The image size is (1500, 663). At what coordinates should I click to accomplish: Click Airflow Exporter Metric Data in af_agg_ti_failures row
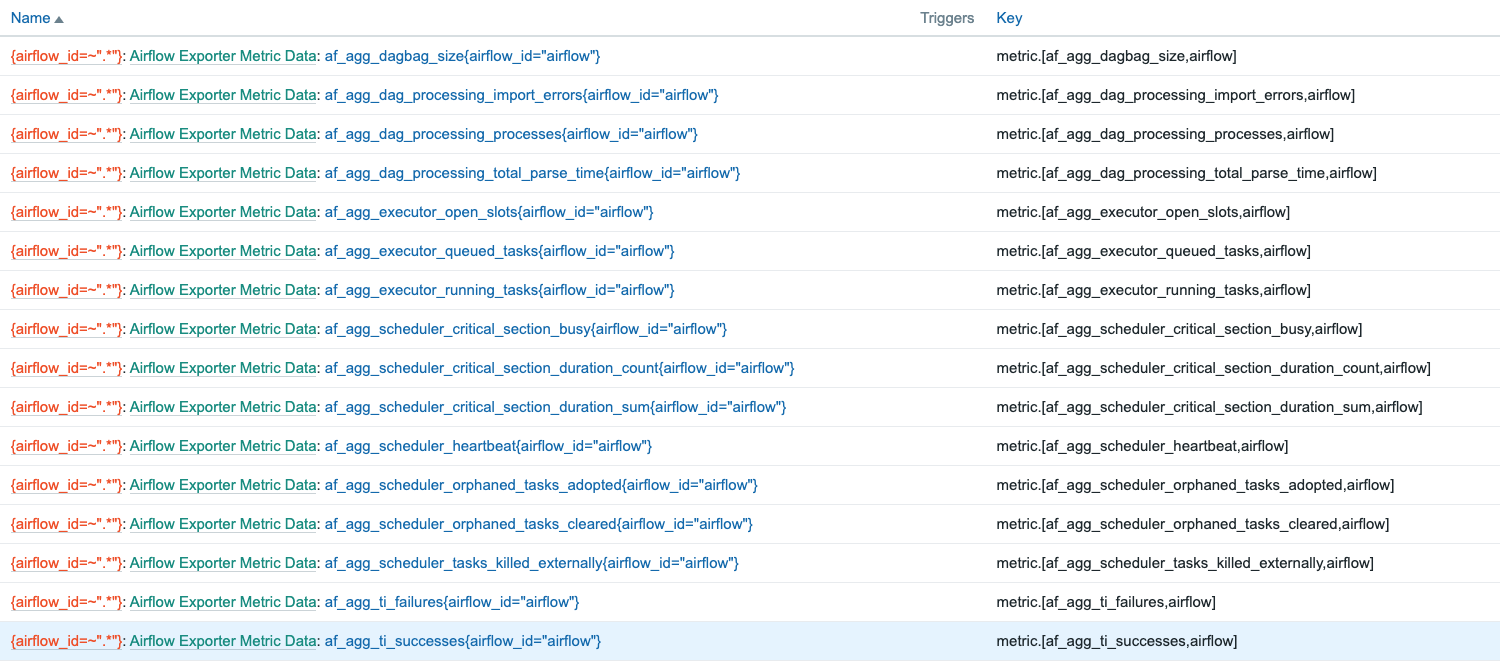223,602
